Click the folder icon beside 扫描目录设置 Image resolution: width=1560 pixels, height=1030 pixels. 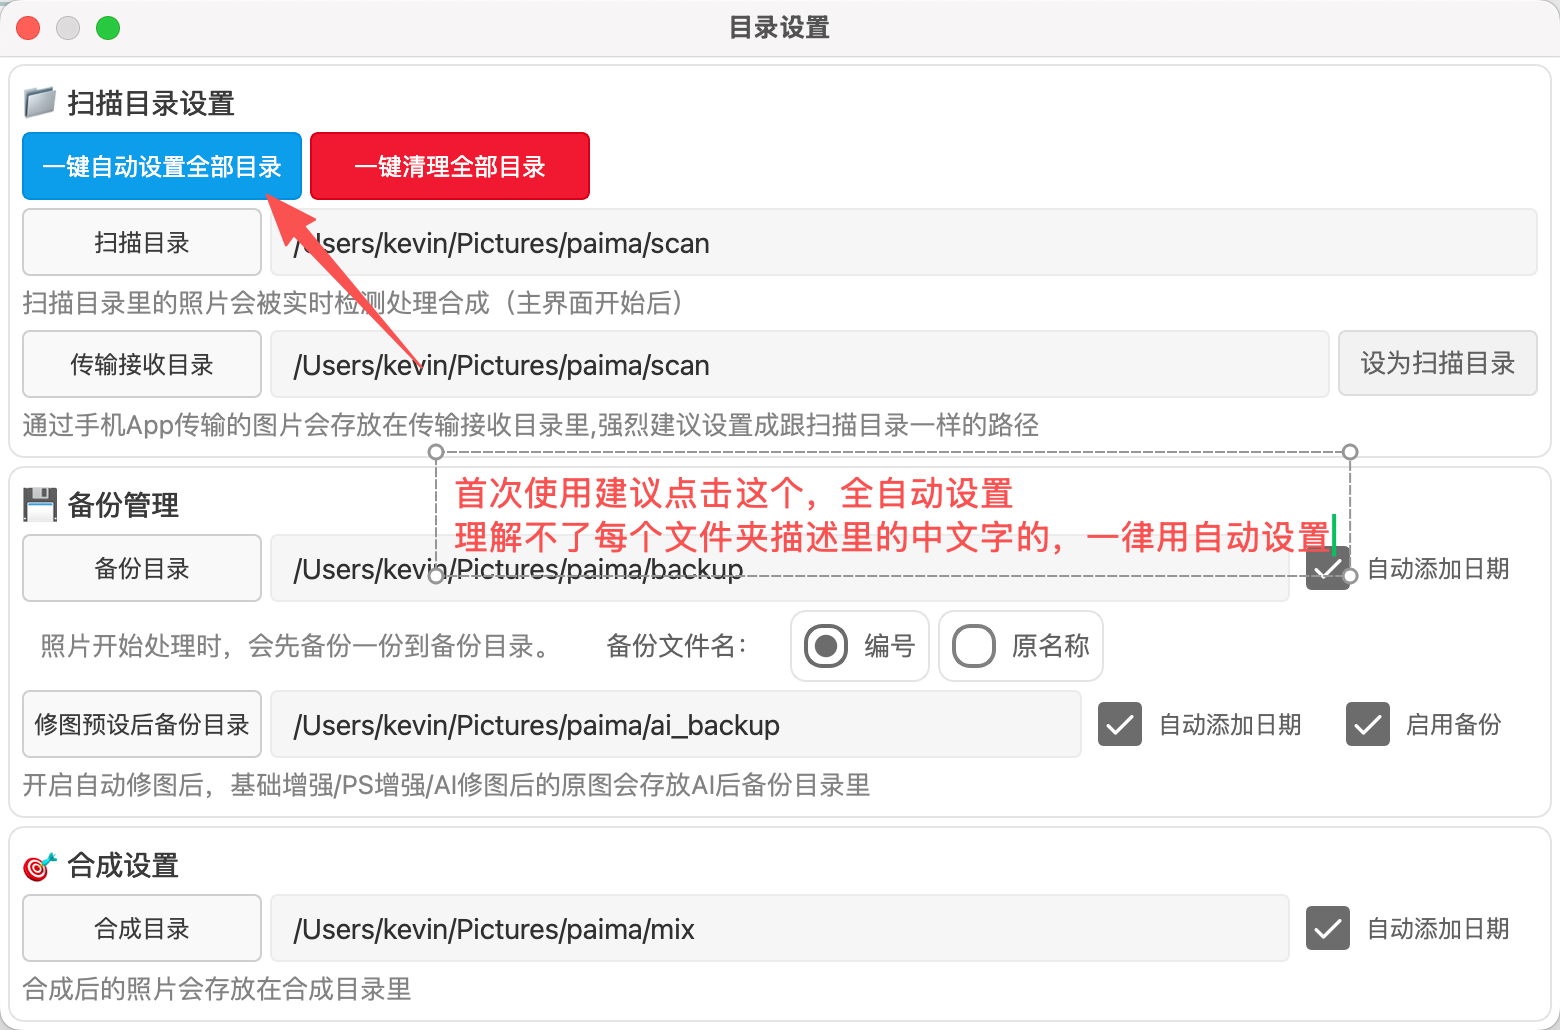click(x=39, y=102)
